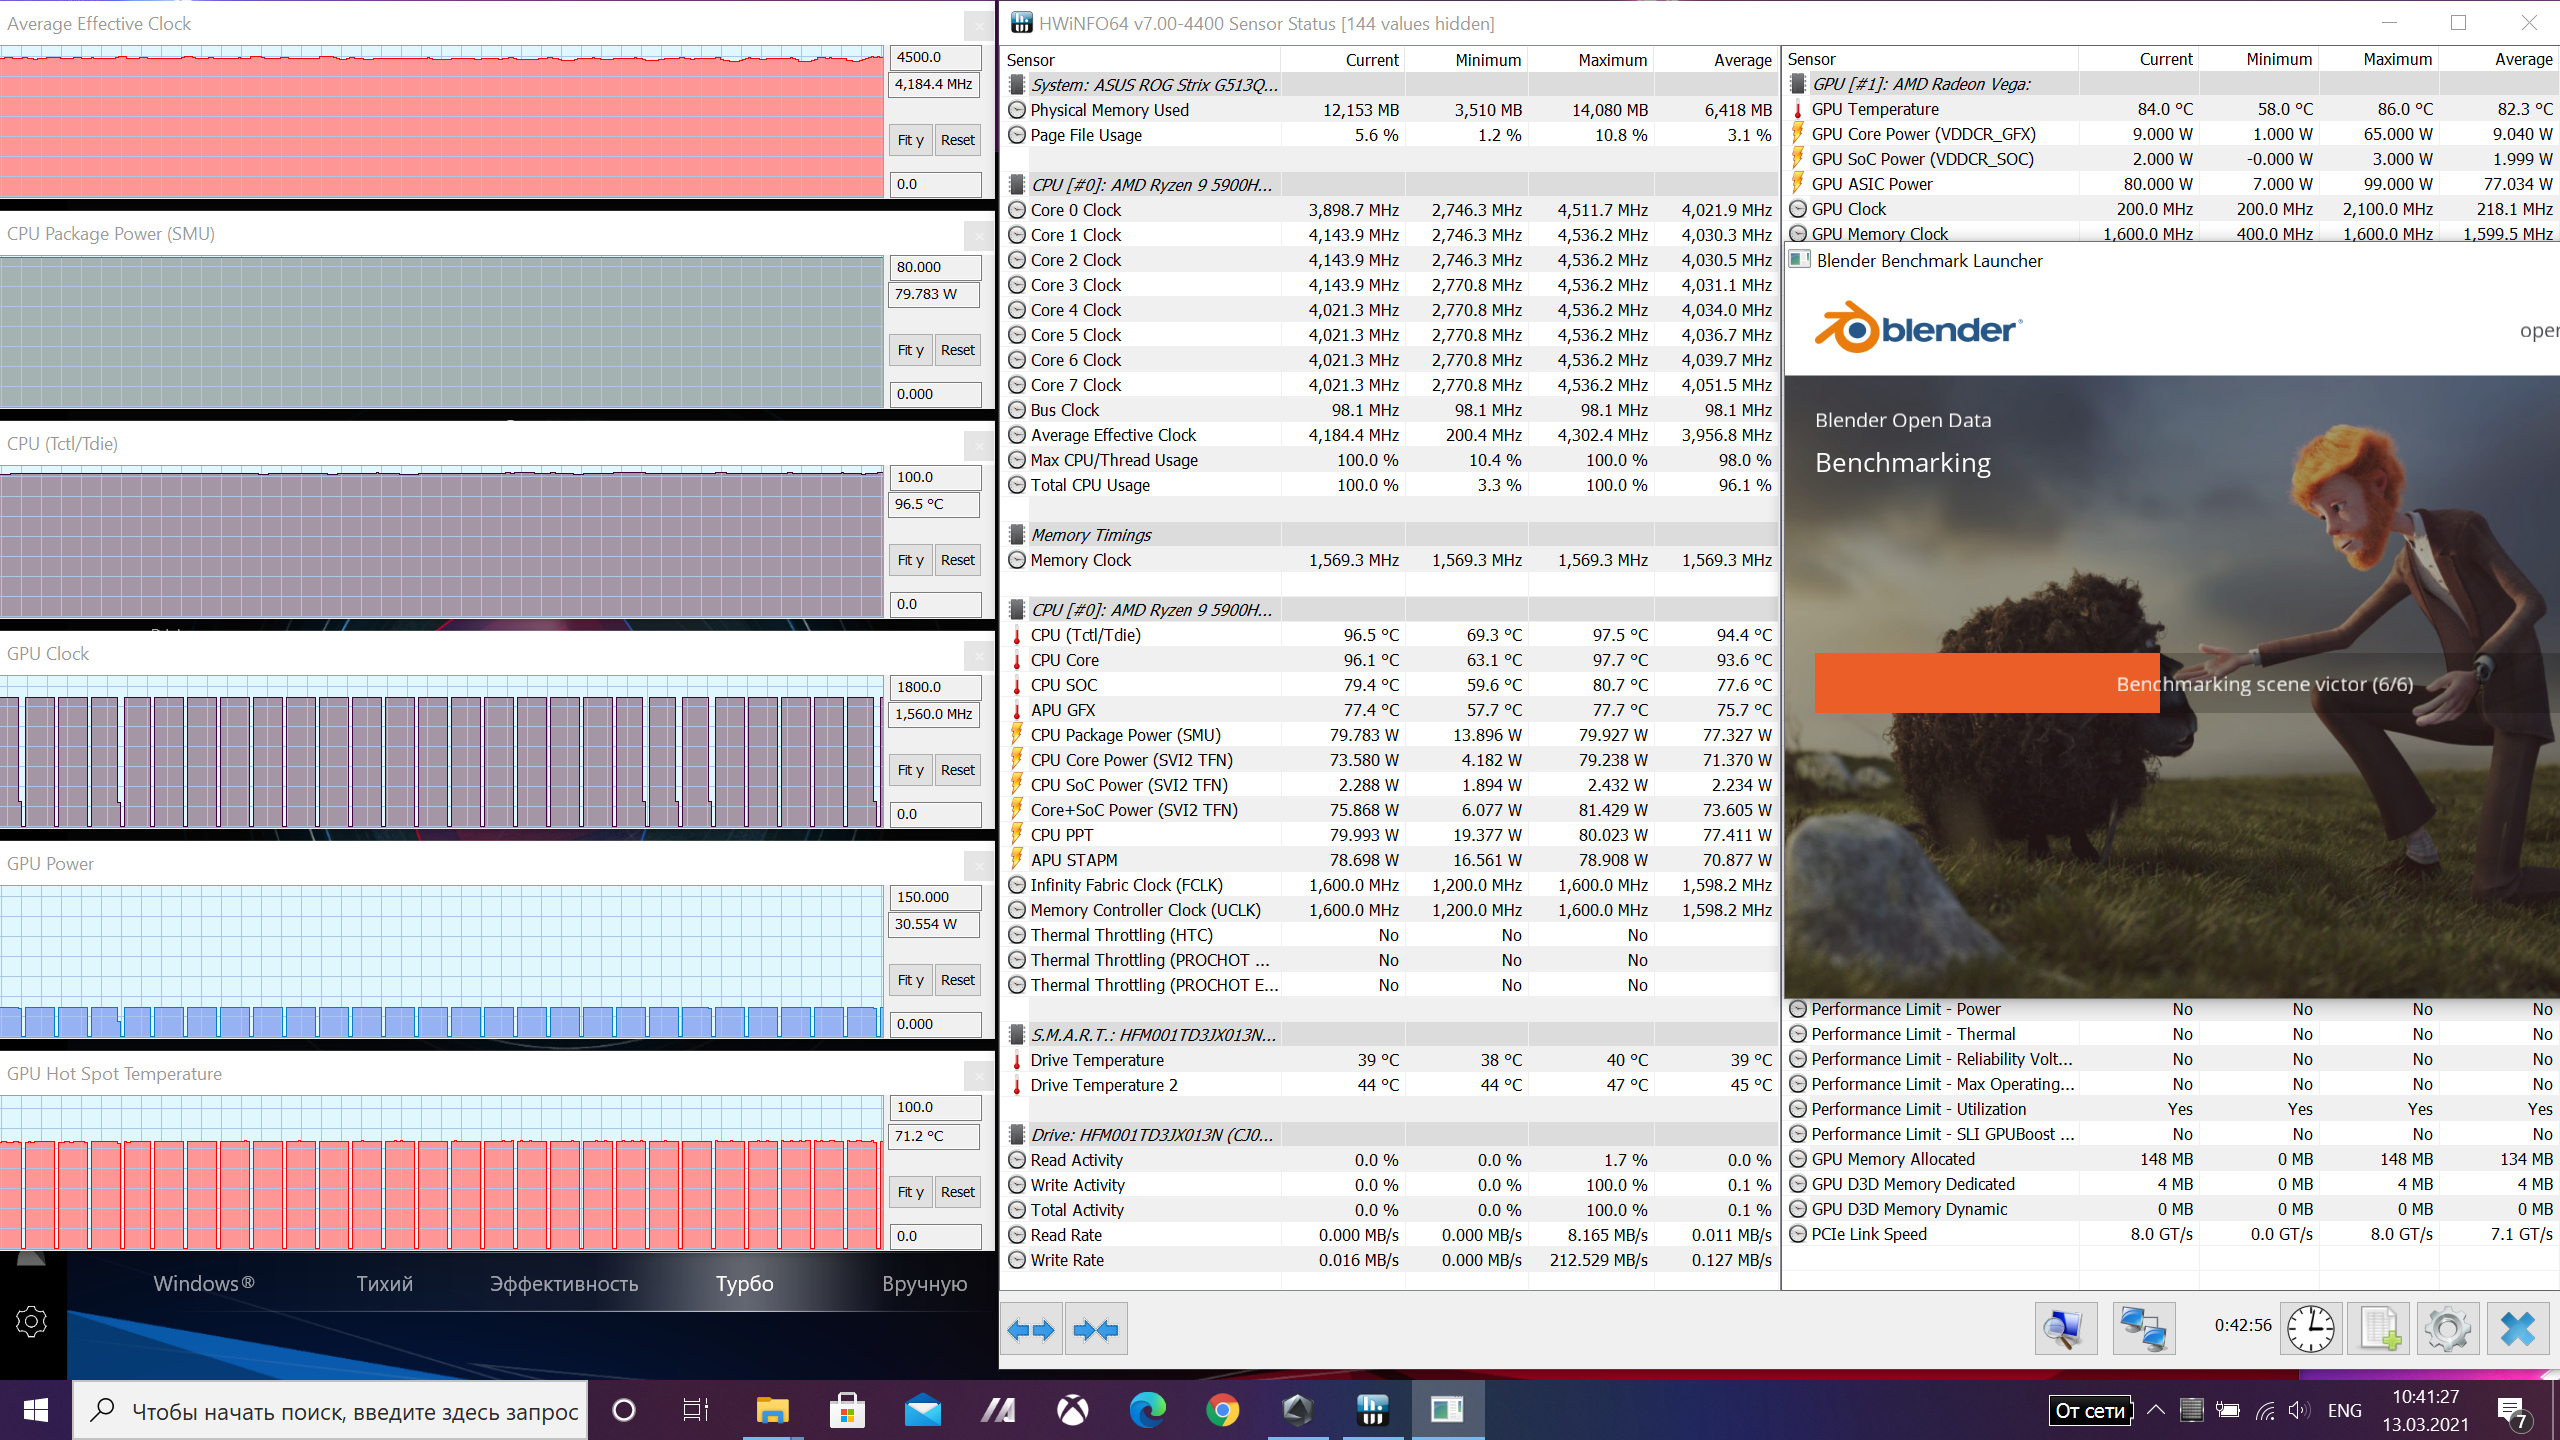The width and height of the screenshot is (2560, 1440).
Task: Click the clock reset timer icon
Action: (2311, 1329)
